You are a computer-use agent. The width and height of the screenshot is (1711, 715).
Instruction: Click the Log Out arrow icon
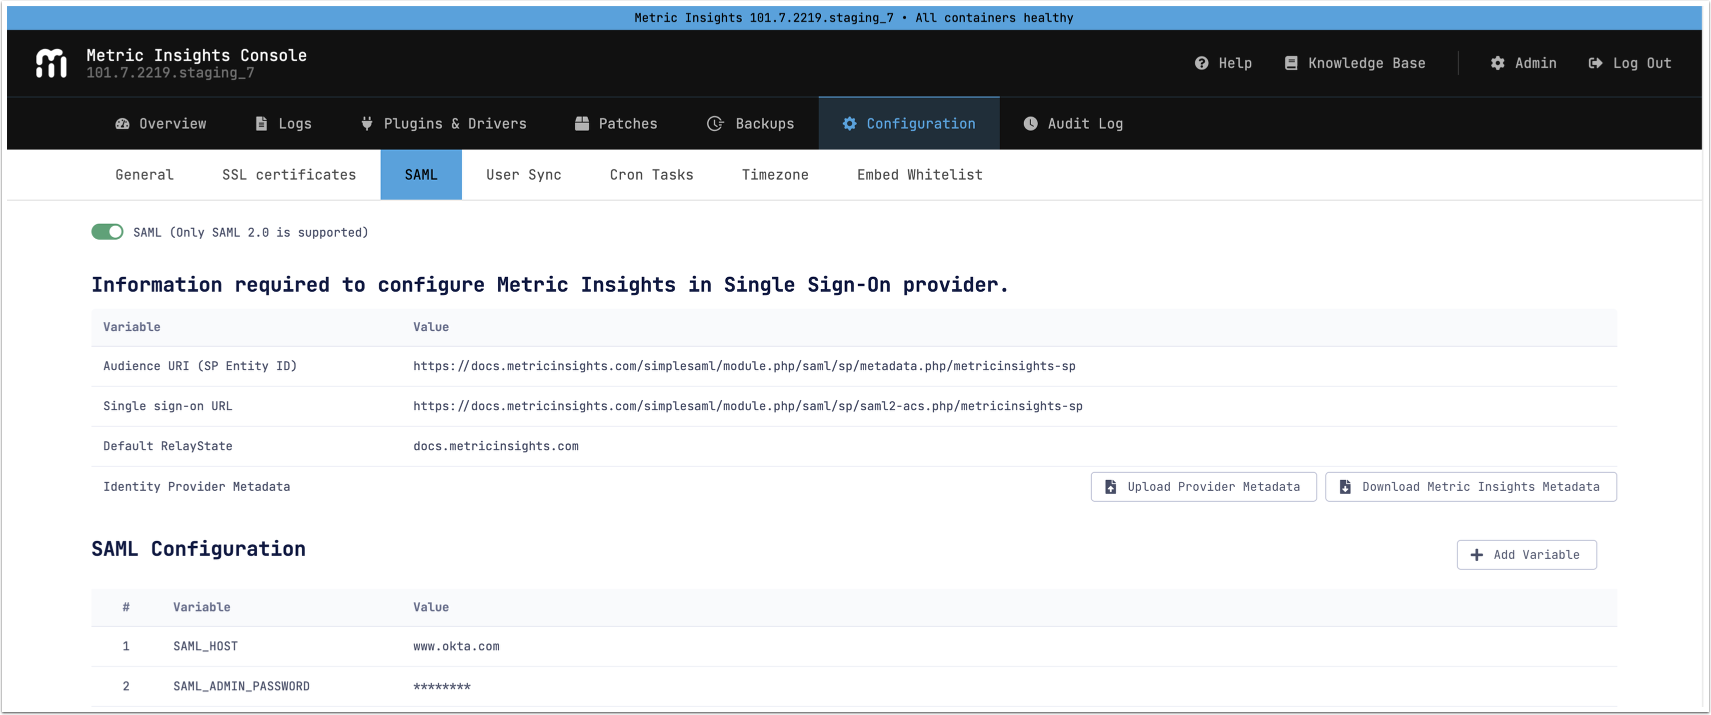(1595, 63)
